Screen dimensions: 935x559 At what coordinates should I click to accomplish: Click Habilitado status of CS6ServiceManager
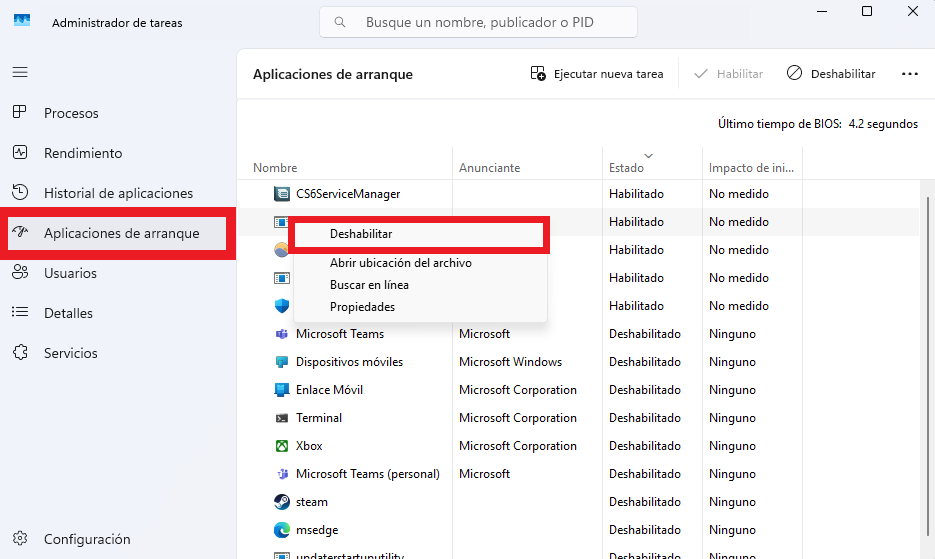point(636,193)
